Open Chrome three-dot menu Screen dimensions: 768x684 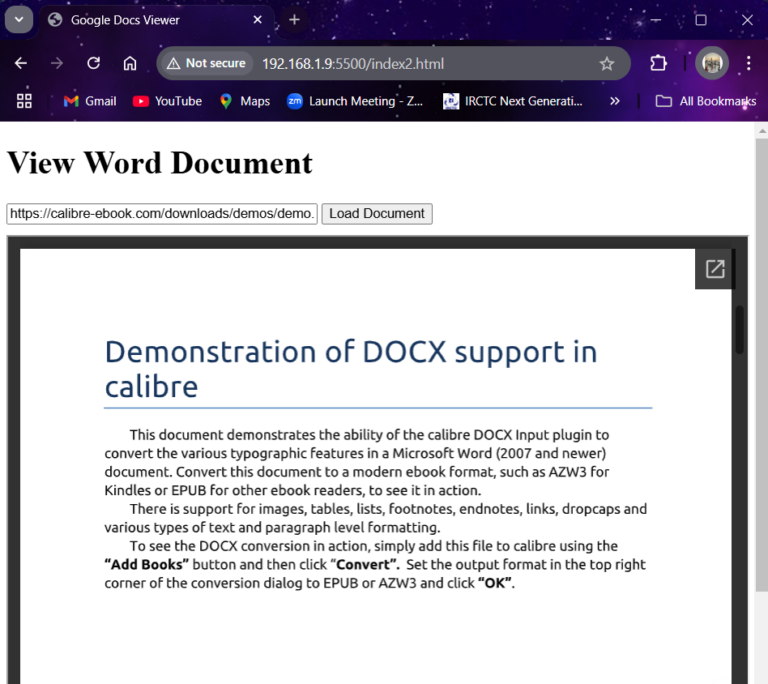tap(748, 63)
